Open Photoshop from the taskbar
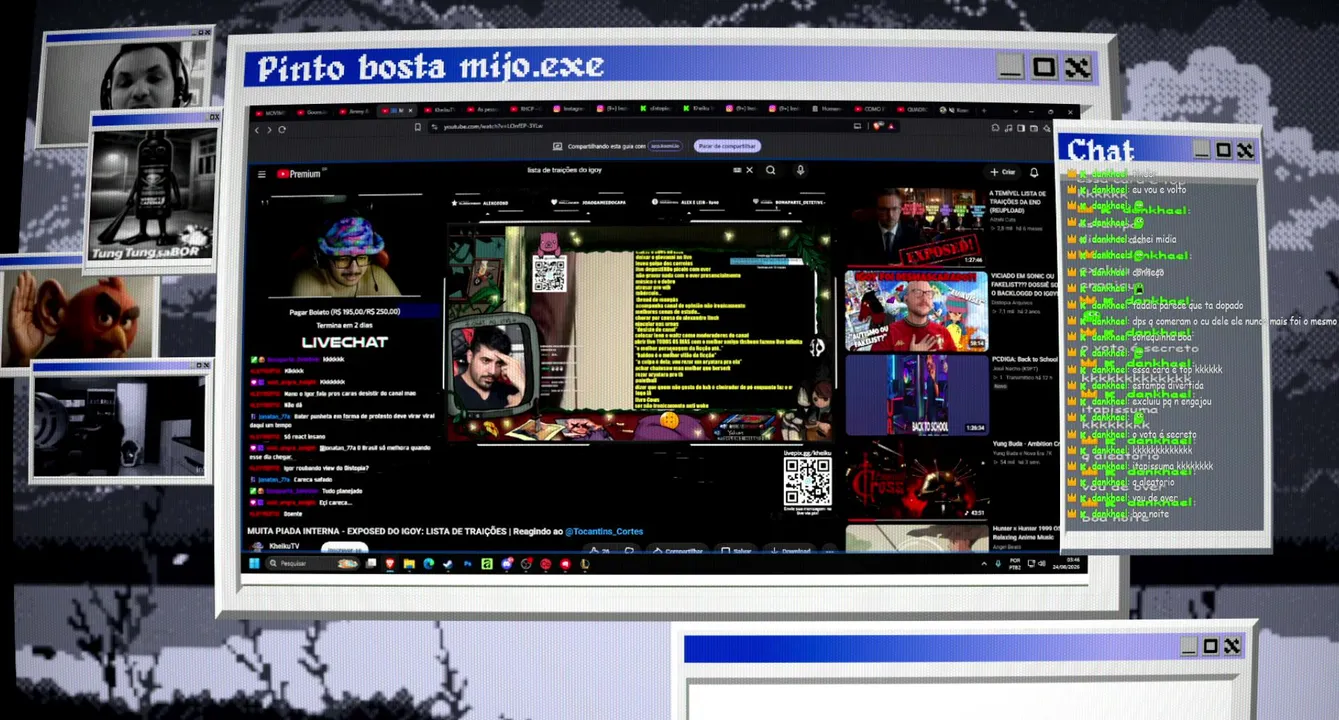1339x720 pixels. point(467,564)
